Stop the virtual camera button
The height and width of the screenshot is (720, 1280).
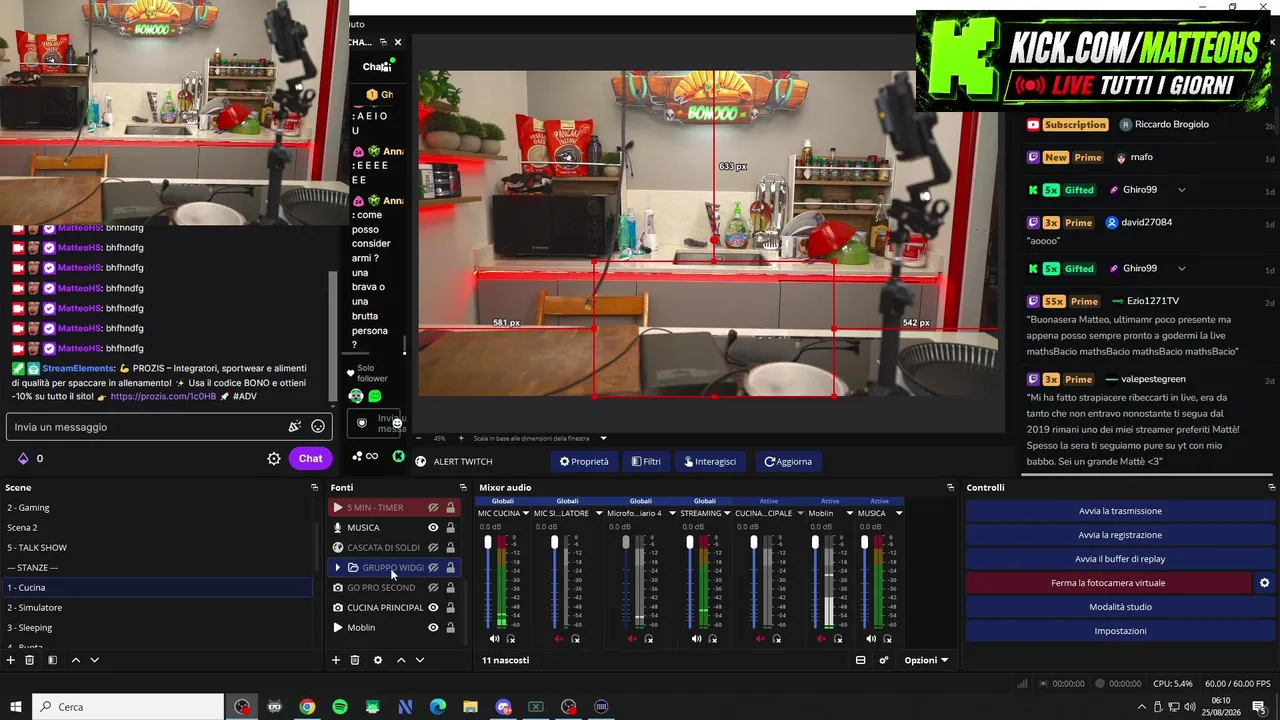click(x=1108, y=583)
